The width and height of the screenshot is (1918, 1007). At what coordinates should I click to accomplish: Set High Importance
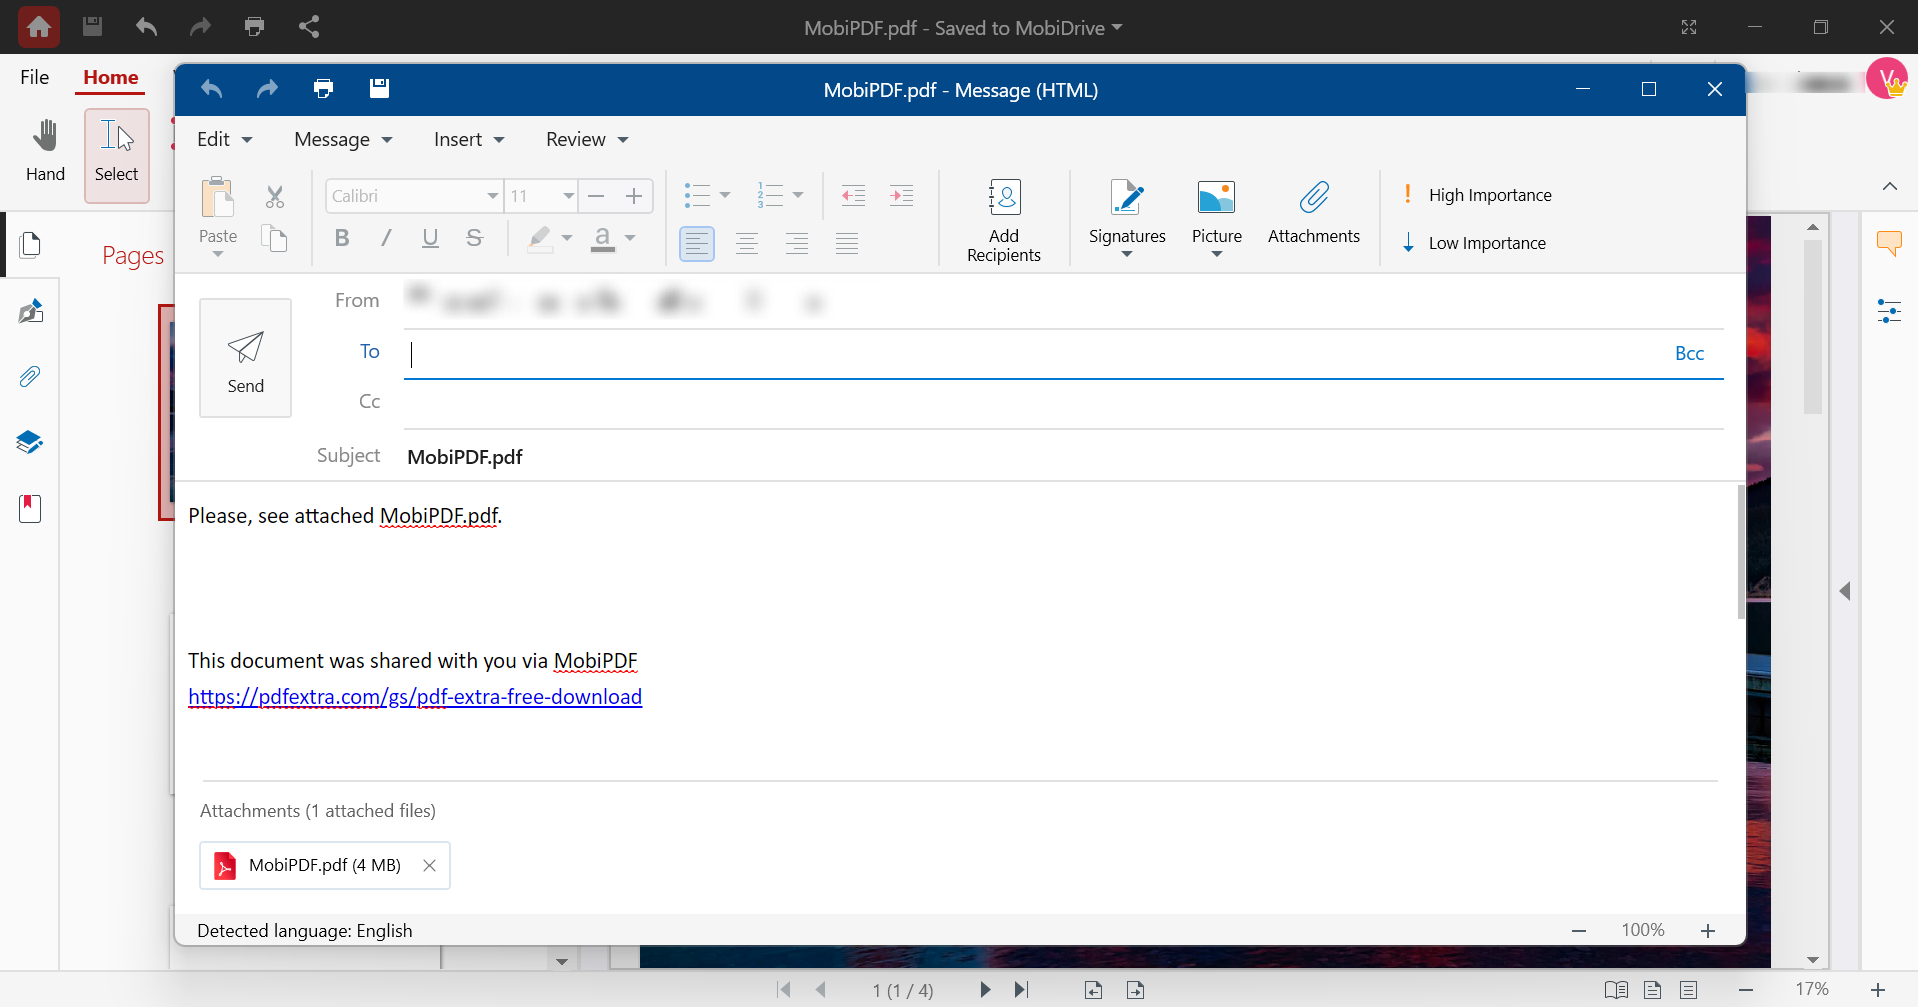pos(1478,195)
